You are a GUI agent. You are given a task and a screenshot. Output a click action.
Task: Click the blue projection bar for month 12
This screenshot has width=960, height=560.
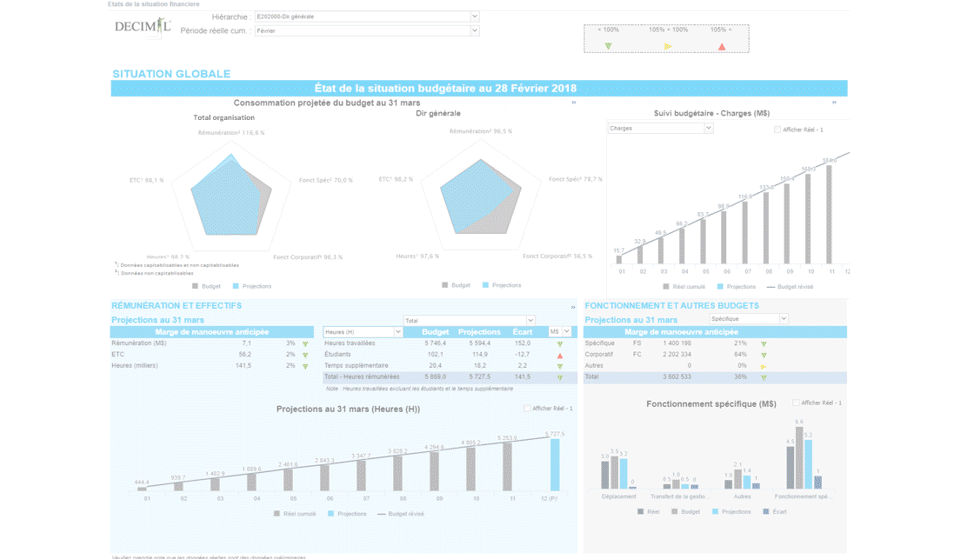(x=555, y=465)
